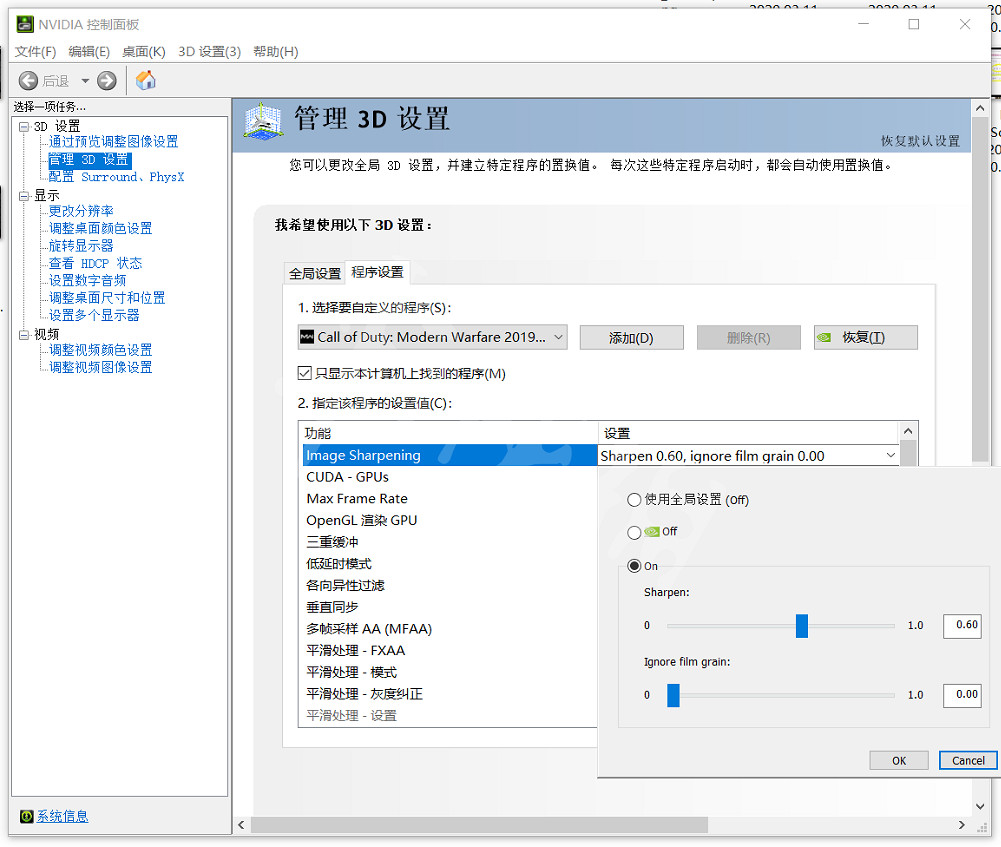This screenshot has height=847, width=1001.
Task: Click the 恢复 button with NVIDIA logo
Action: tap(865, 338)
